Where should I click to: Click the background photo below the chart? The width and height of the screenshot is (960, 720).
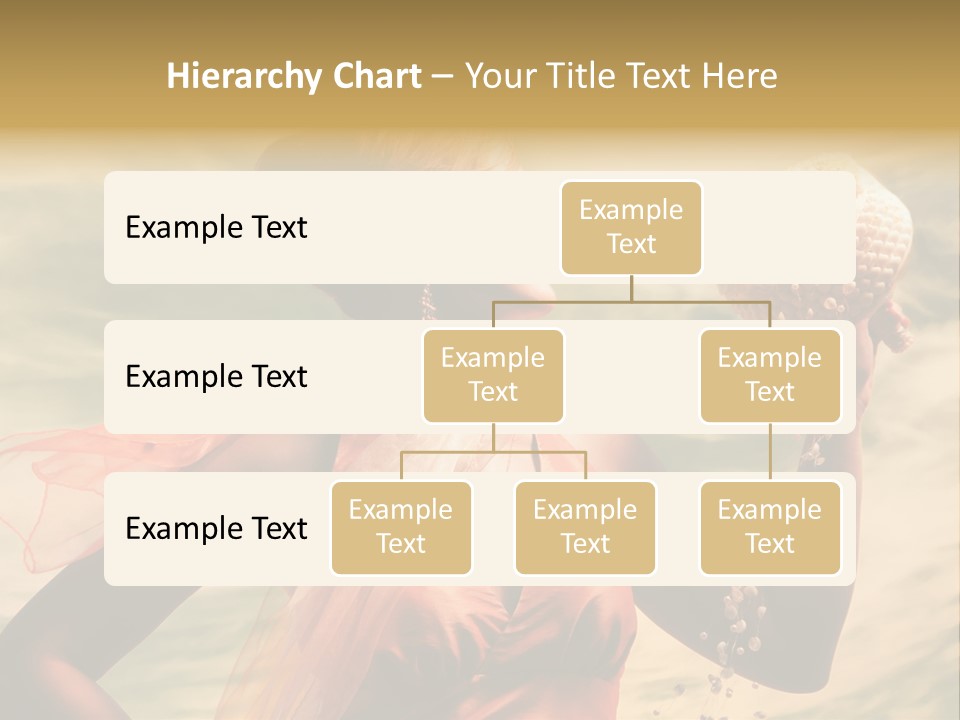pos(480,650)
